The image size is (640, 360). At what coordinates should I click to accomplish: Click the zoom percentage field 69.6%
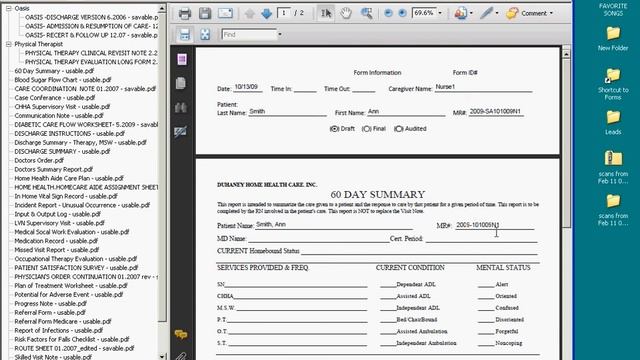(424, 13)
